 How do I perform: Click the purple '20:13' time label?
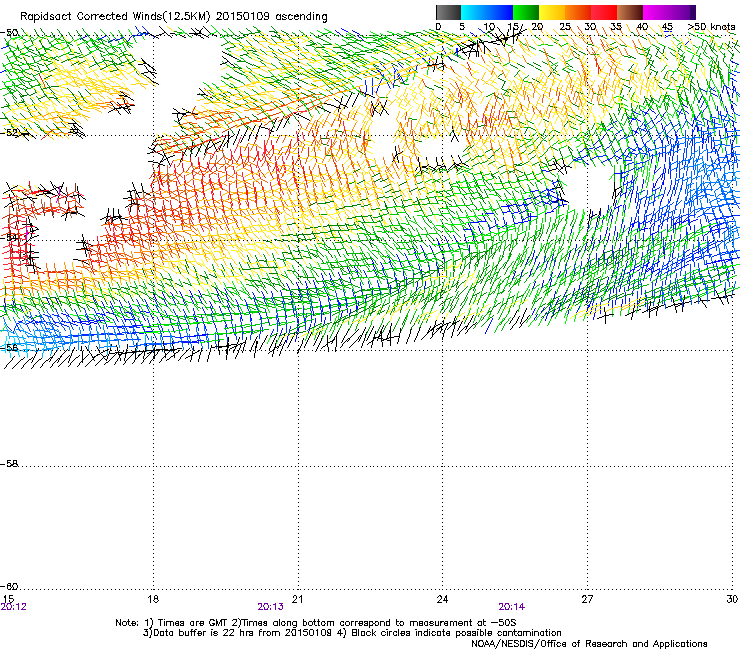[270, 607]
